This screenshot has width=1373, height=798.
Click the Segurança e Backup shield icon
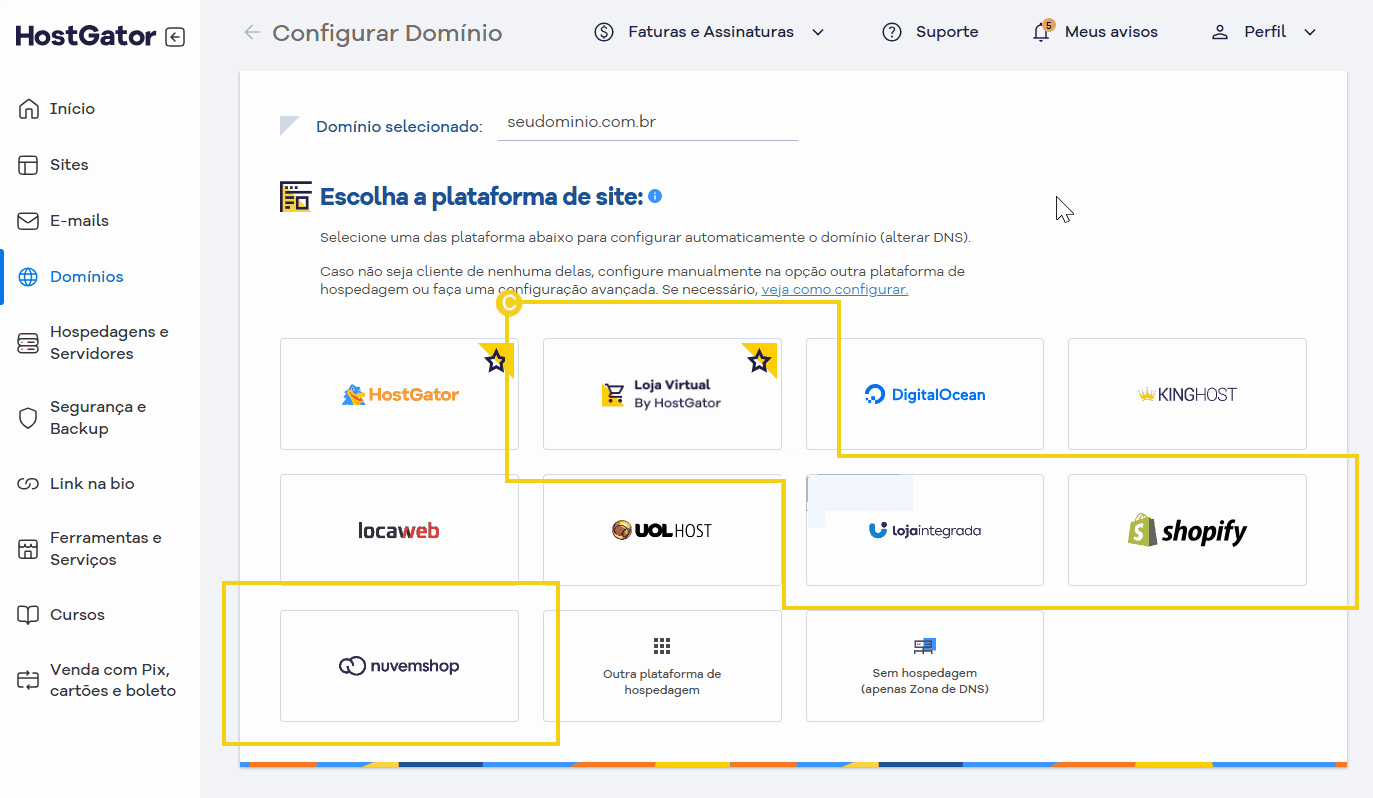click(x=28, y=418)
